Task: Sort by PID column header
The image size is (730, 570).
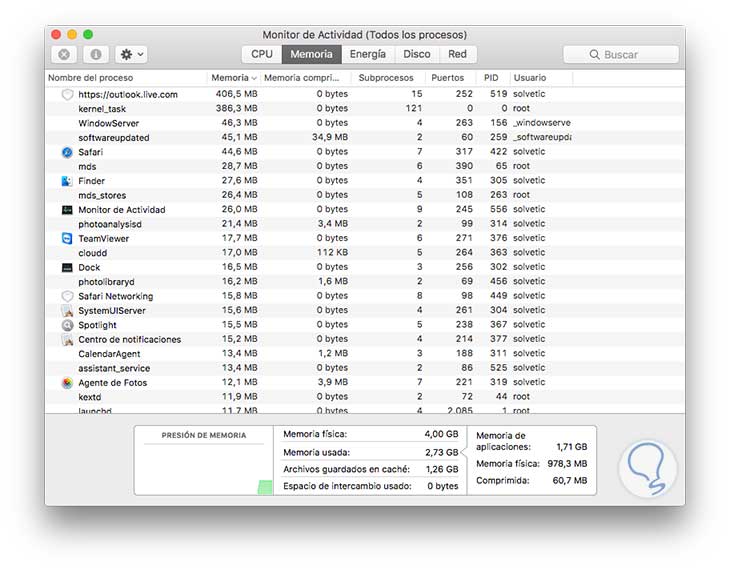Action: [x=491, y=78]
